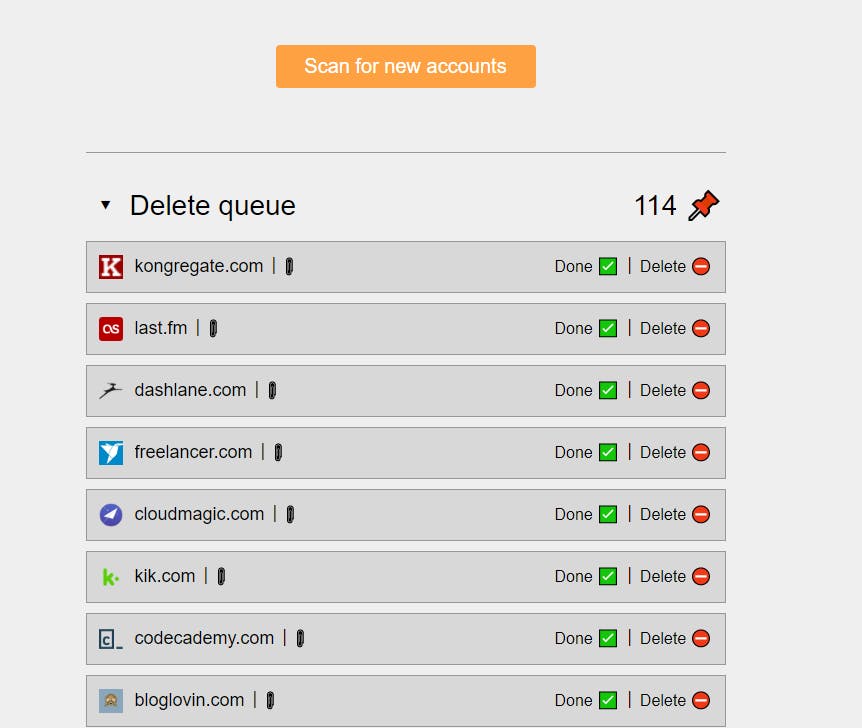The height and width of the screenshot is (728, 862).
Task: Click the 114 queue counter
Action: (x=654, y=205)
